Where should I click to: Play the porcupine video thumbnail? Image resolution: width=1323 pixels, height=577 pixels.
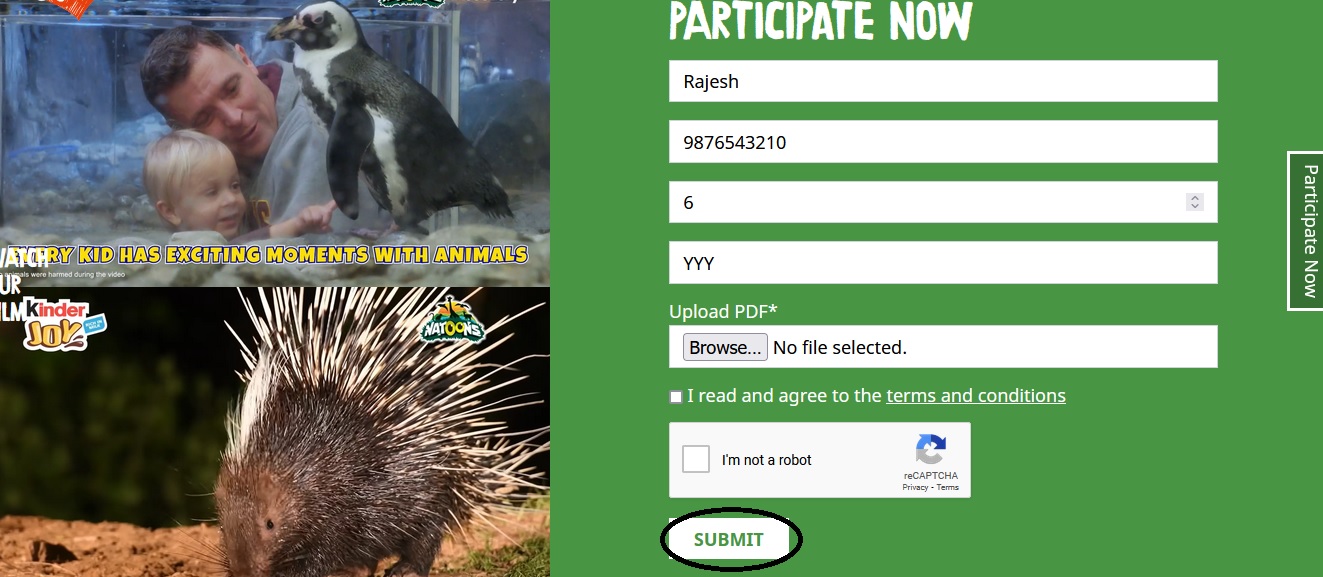pos(275,432)
